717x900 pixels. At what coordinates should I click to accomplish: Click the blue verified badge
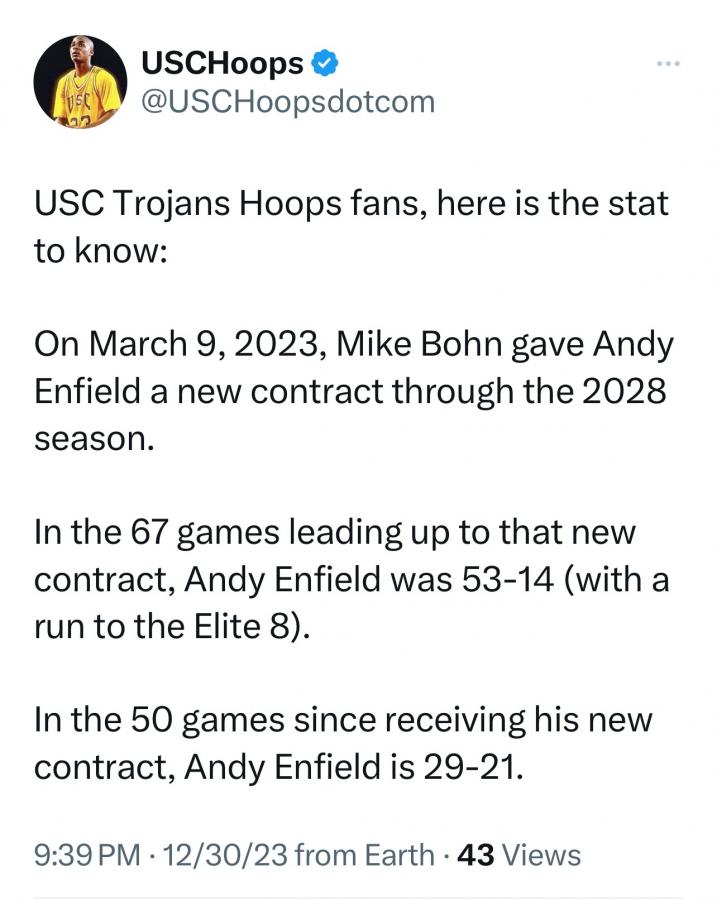(x=325, y=64)
